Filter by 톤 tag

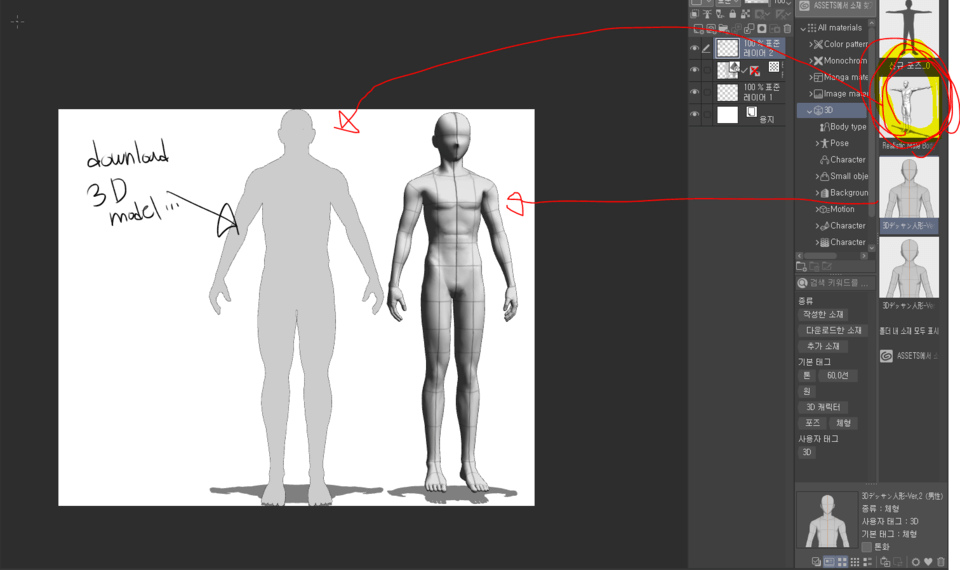point(807,375)
